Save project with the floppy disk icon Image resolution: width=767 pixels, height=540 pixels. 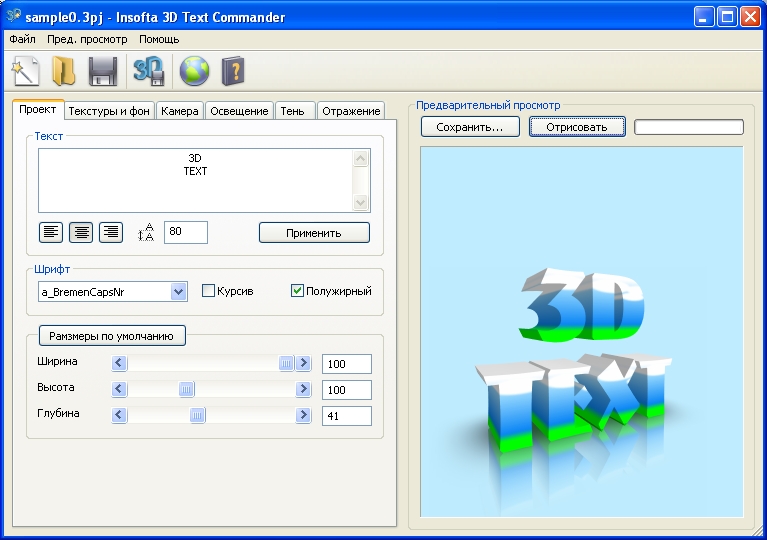coord(103,71)
